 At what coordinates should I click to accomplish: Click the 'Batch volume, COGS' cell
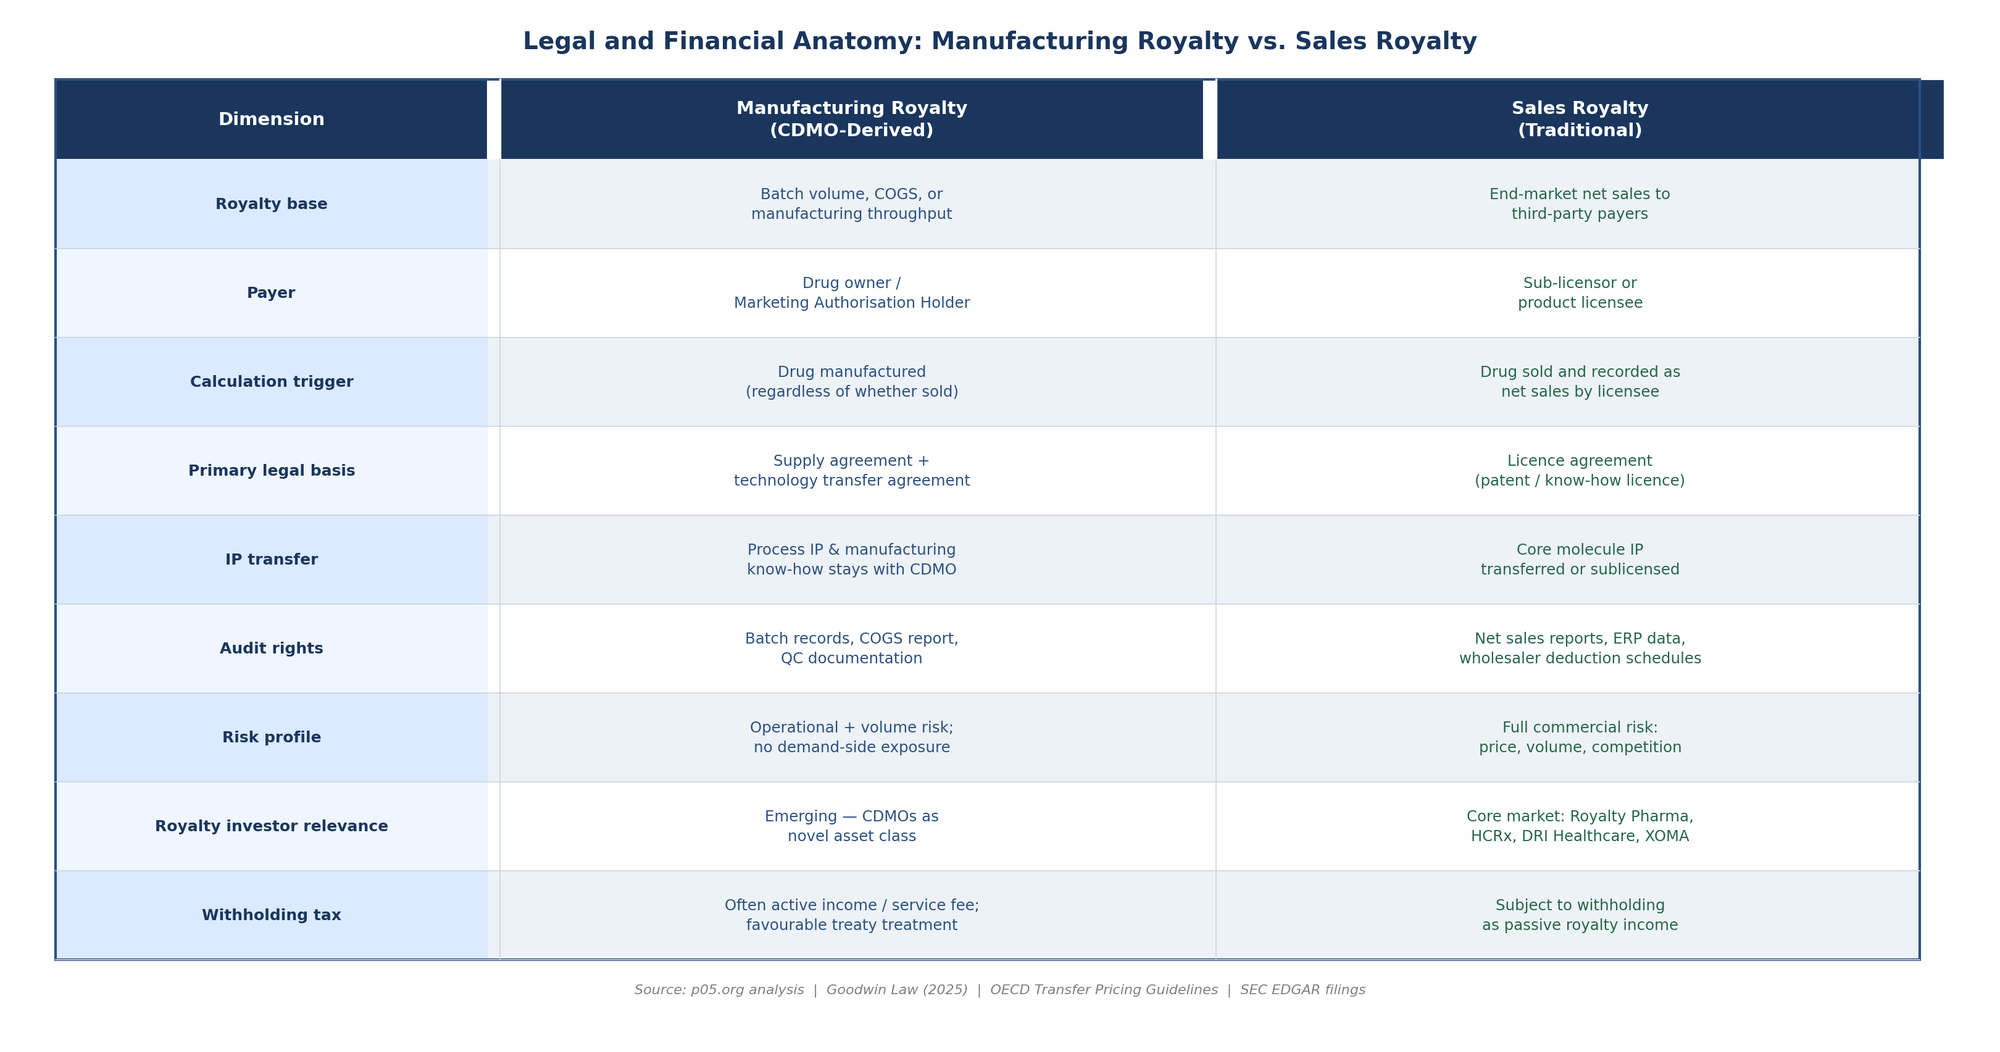coord(851,204)
